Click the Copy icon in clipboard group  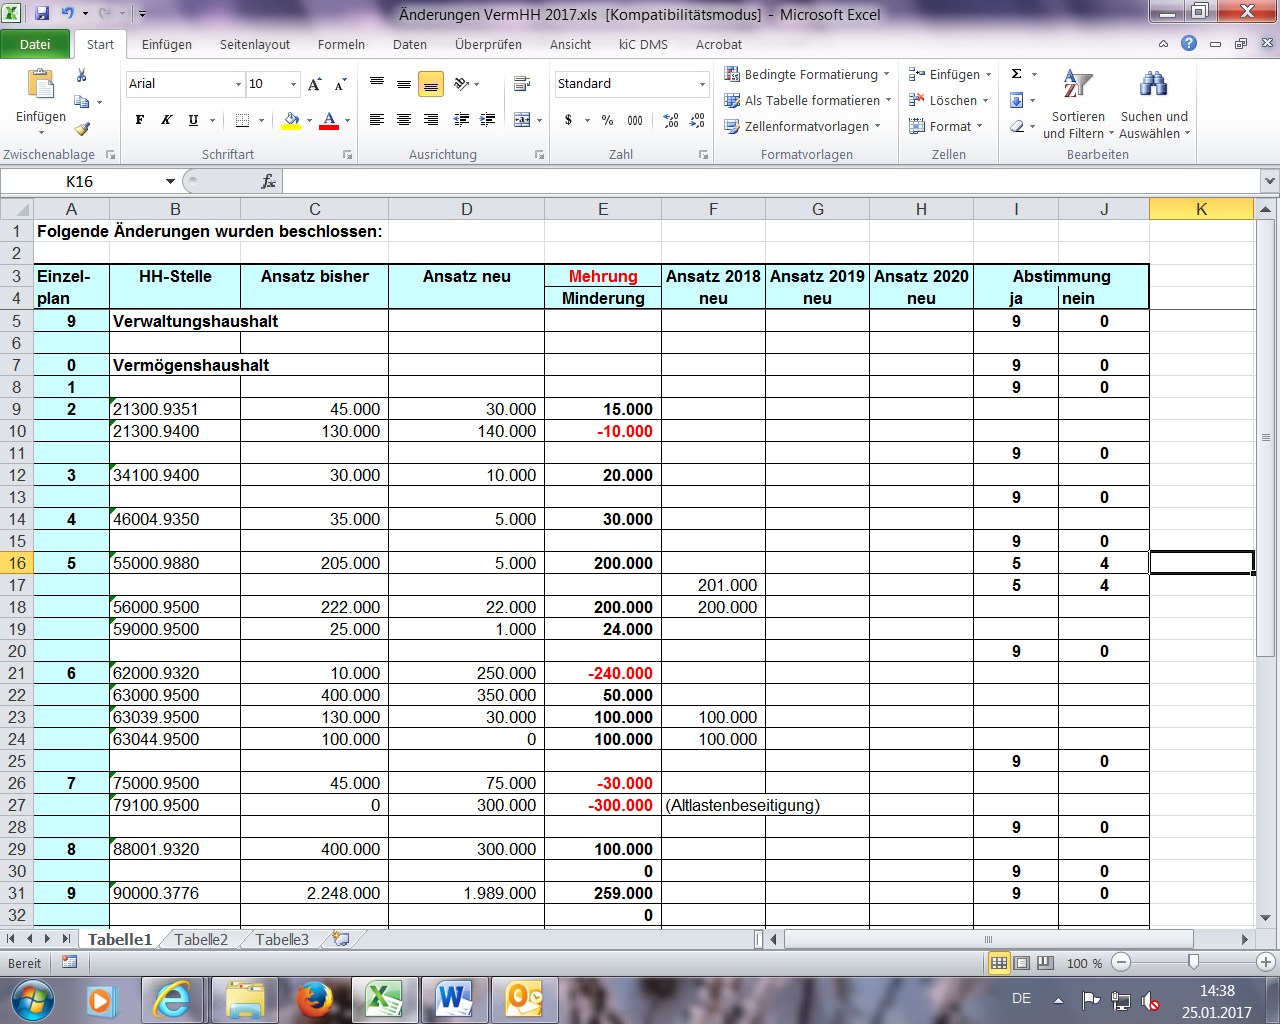(82, 102)
